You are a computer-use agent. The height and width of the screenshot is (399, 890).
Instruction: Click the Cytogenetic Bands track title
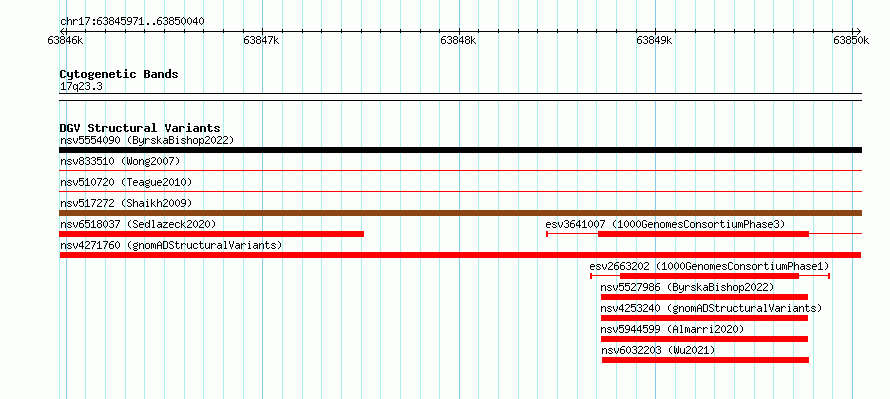[x=119, y=74]
